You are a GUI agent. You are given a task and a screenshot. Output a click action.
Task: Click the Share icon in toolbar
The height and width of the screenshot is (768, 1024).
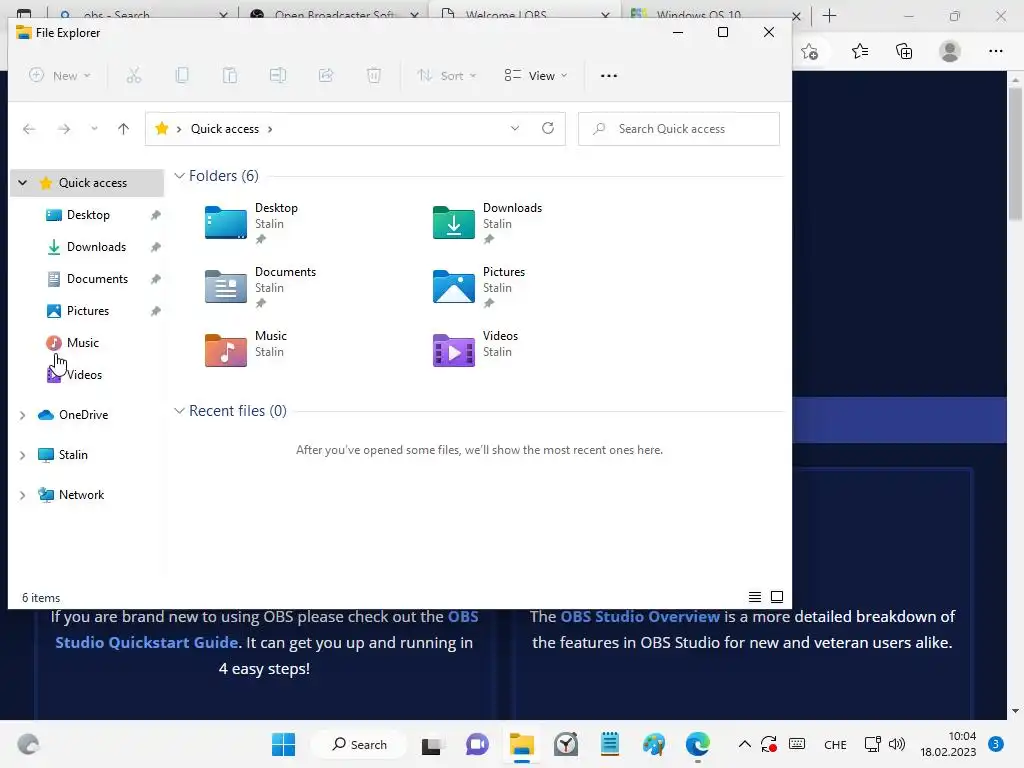click(x=326, y=76)
